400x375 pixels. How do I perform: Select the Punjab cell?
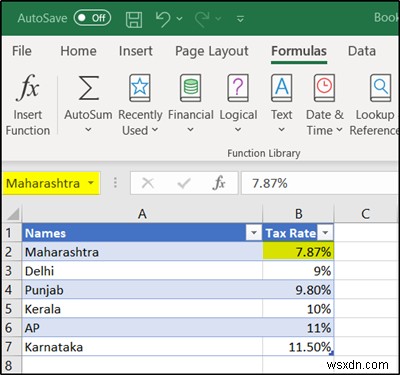pos(142,290)
